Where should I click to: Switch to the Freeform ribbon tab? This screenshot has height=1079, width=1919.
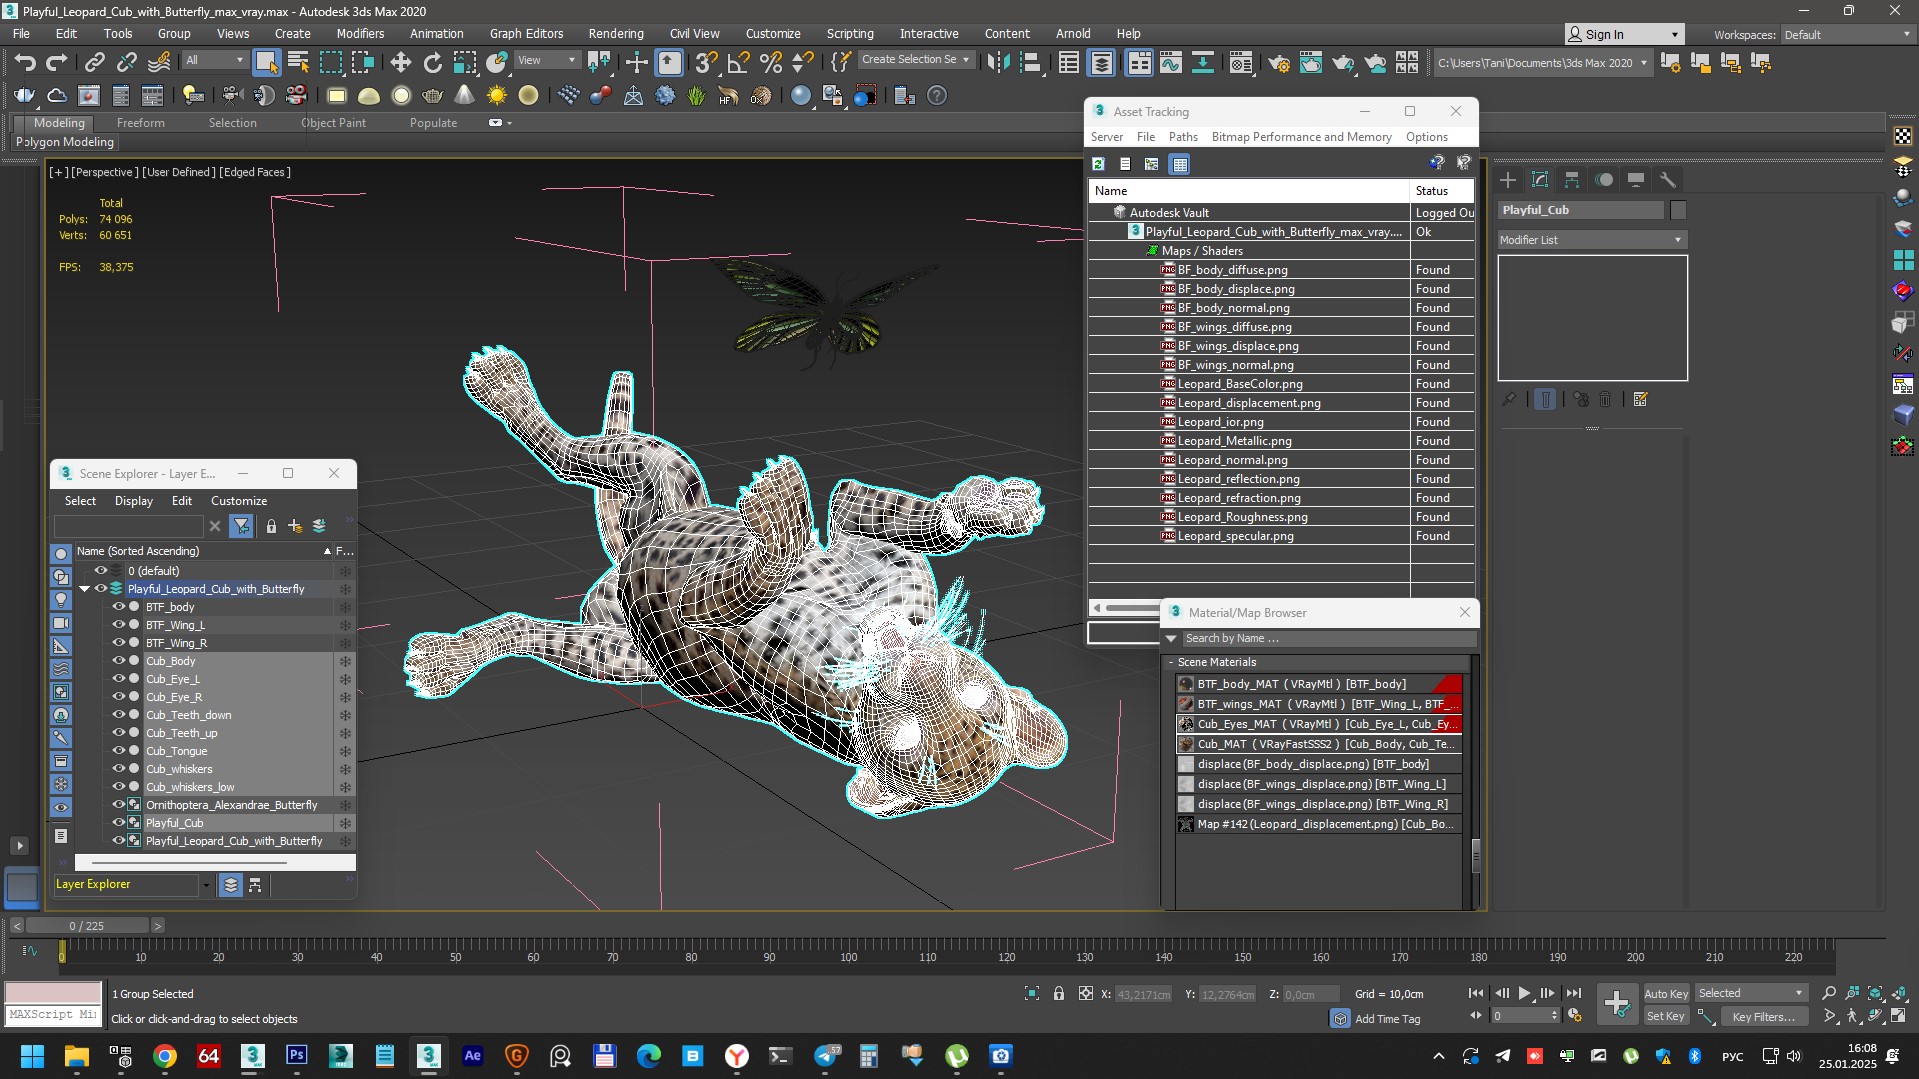pyautogui.click(x=140, y=123)
